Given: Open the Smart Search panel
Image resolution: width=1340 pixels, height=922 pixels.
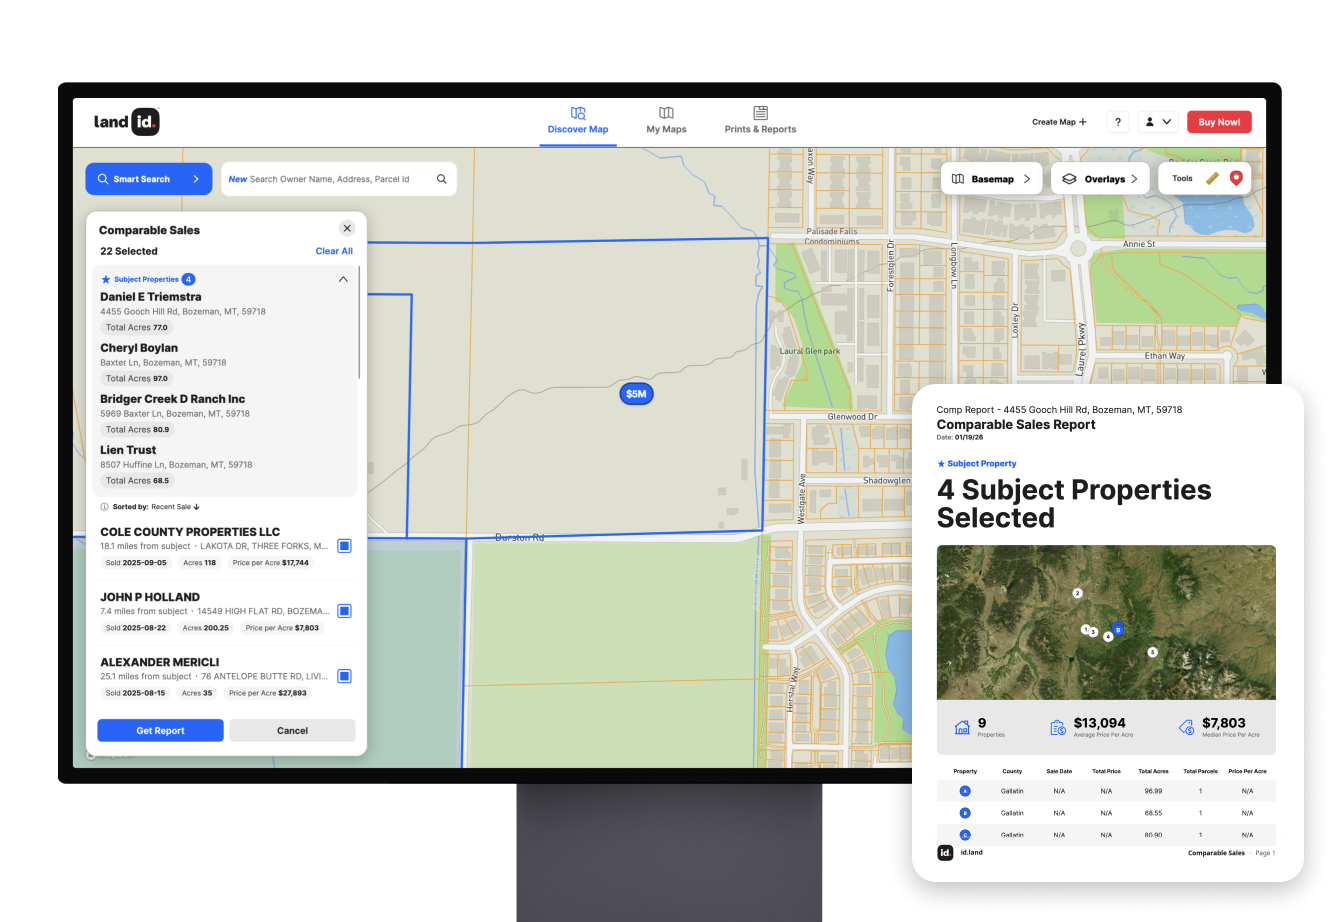Looking at the screenshot, I should pyautogui.click(x=149, y=179).
